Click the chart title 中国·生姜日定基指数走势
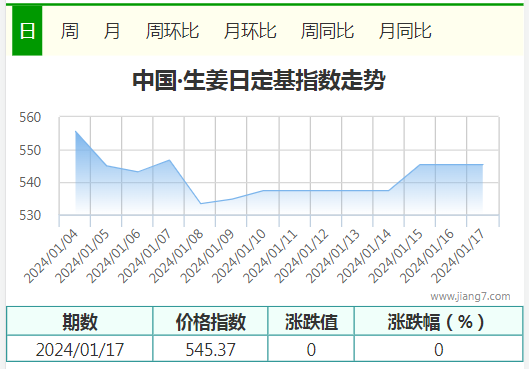Image resolution: width=529 pixels, height=369 pixels. click(259, 80)
